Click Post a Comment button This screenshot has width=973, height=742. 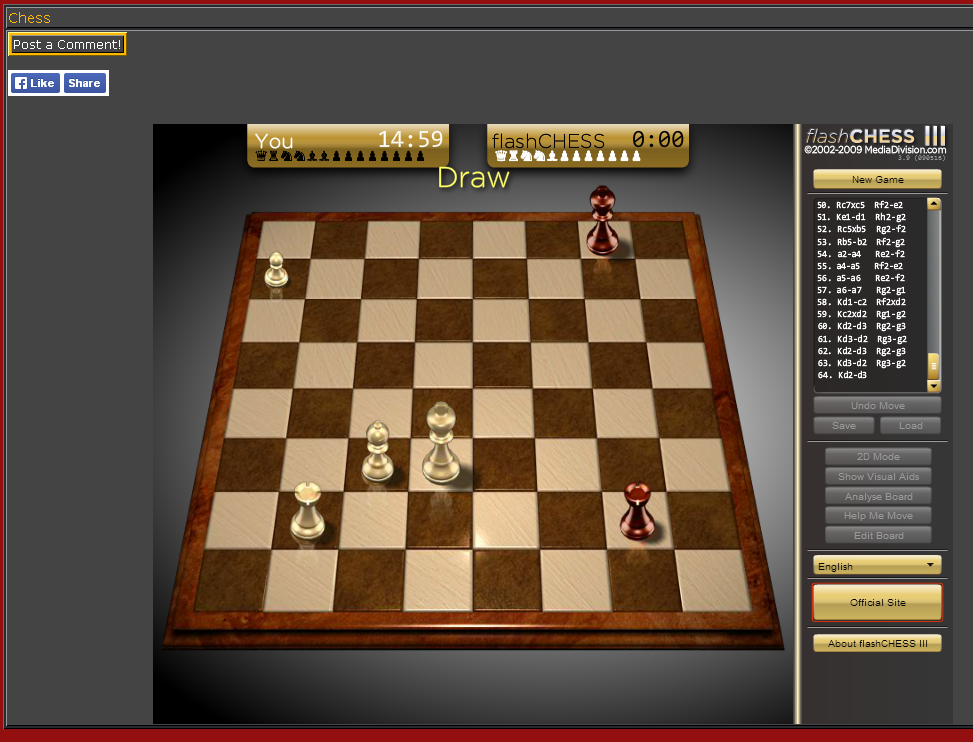[67, 45]
